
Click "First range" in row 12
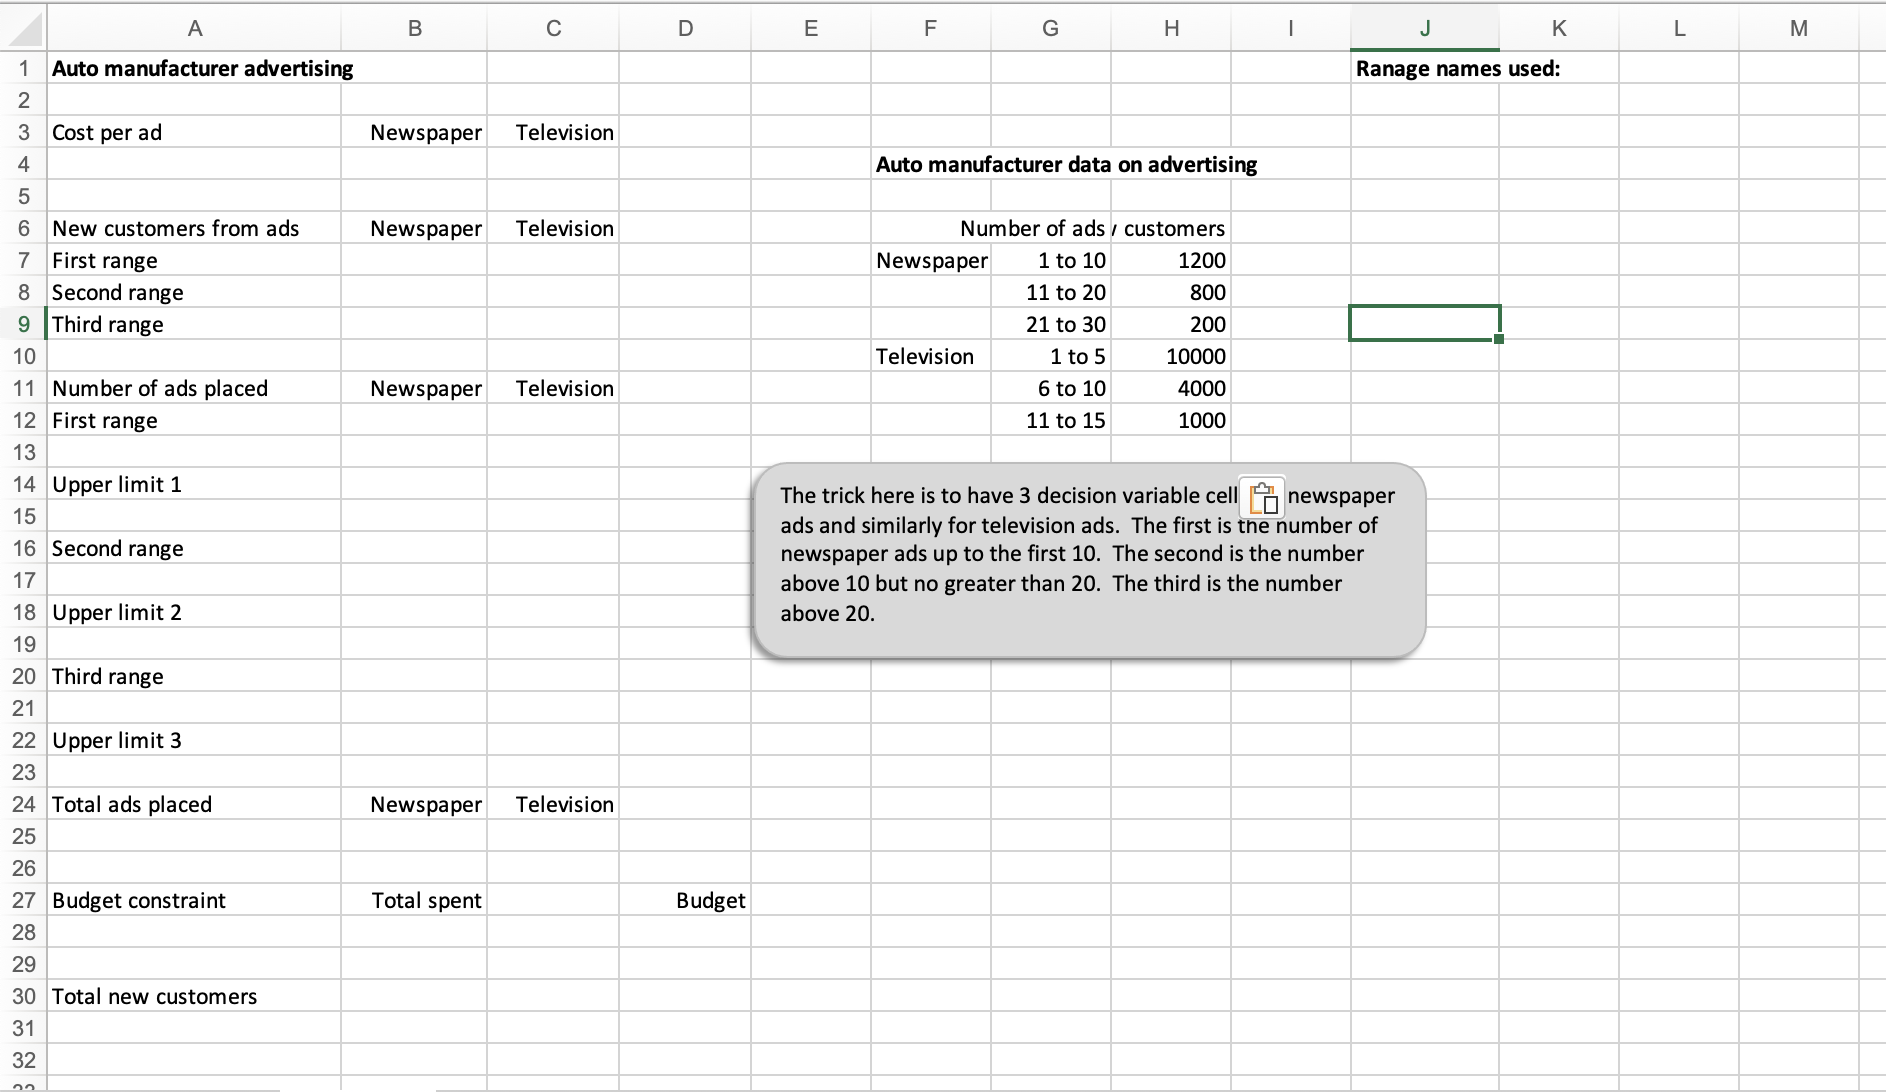click(105, 420)
